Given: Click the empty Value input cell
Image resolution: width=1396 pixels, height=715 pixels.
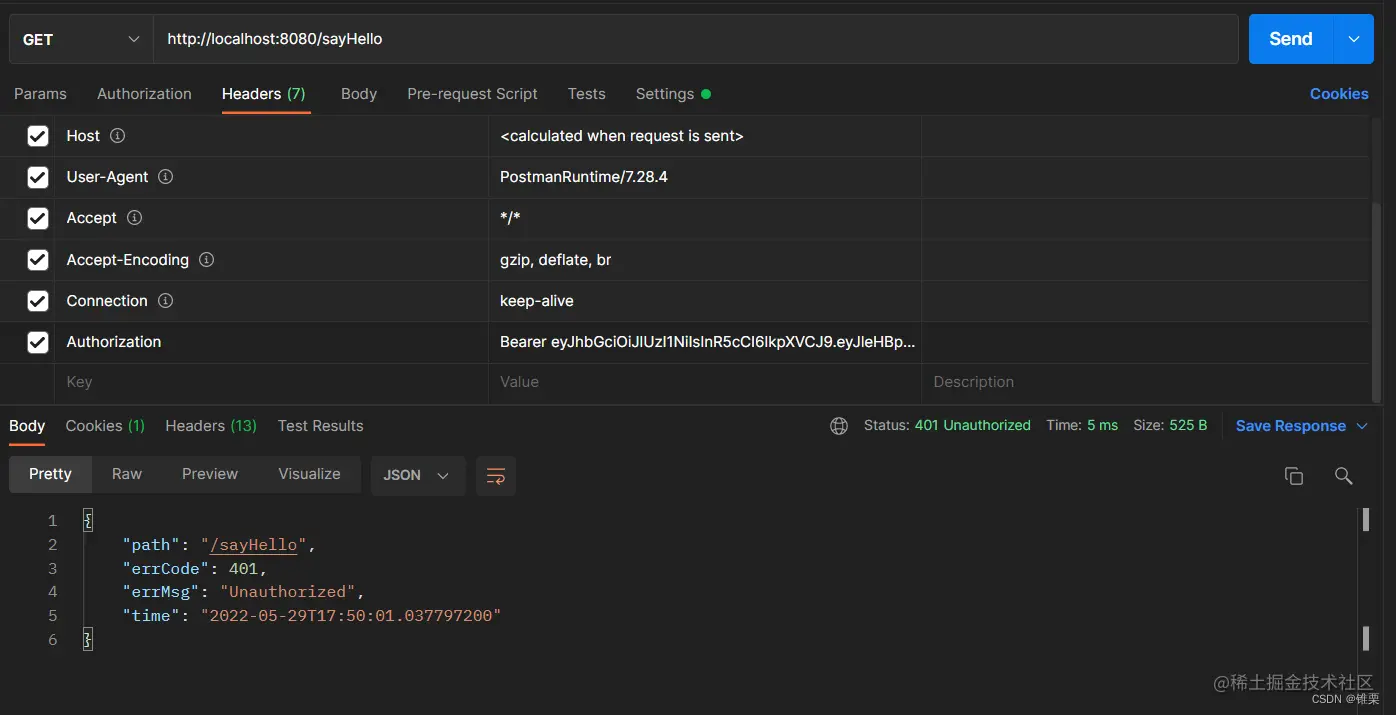Looking at the screenshot, I should point(705,382).
